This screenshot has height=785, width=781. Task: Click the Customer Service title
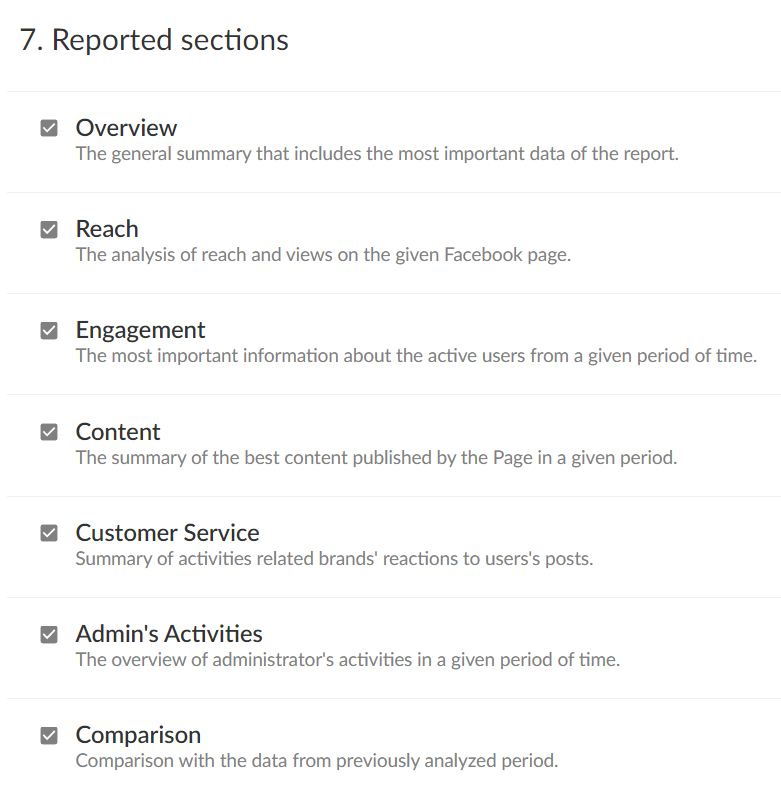pyautogui.click(x=167, y=533)
